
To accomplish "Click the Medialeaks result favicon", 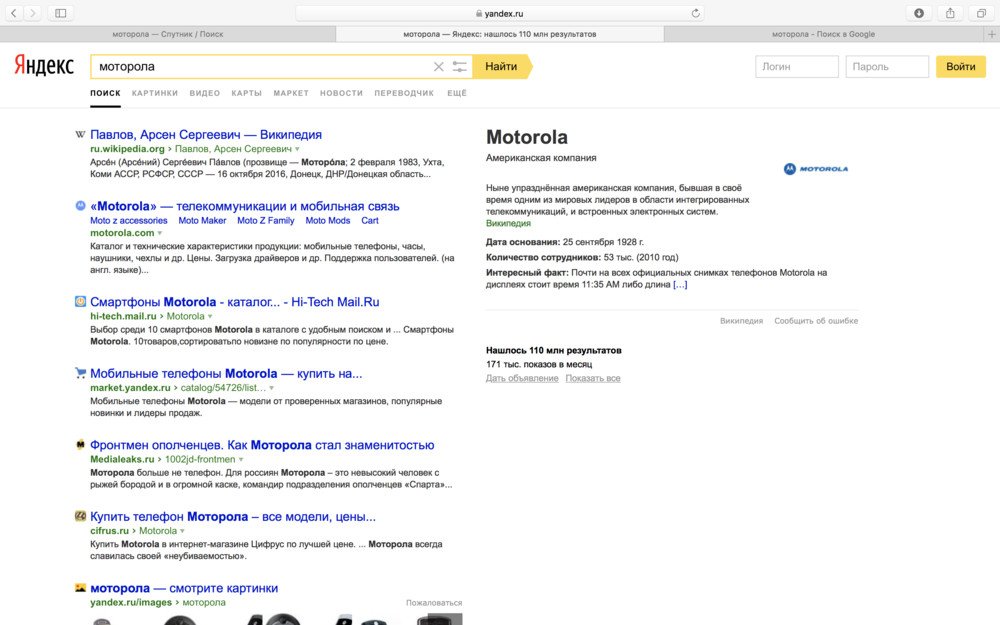I will [80, 445].
